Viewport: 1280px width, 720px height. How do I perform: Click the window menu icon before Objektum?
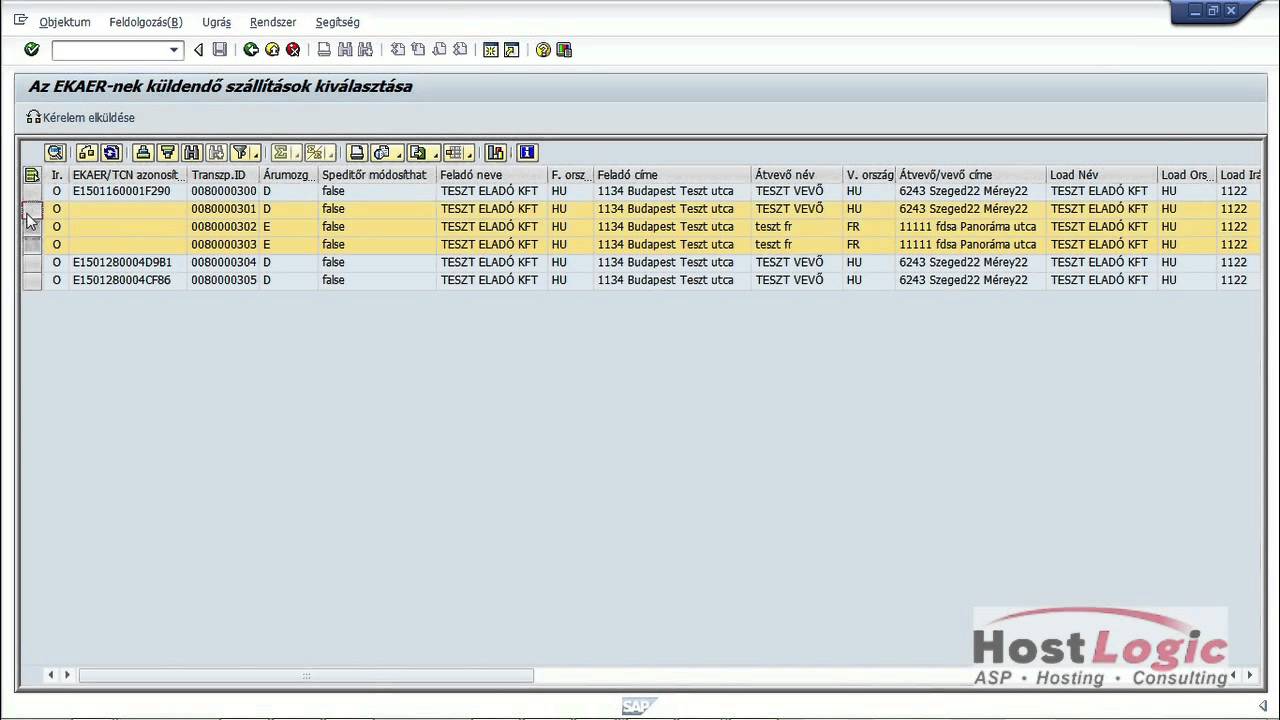[20, 21]
